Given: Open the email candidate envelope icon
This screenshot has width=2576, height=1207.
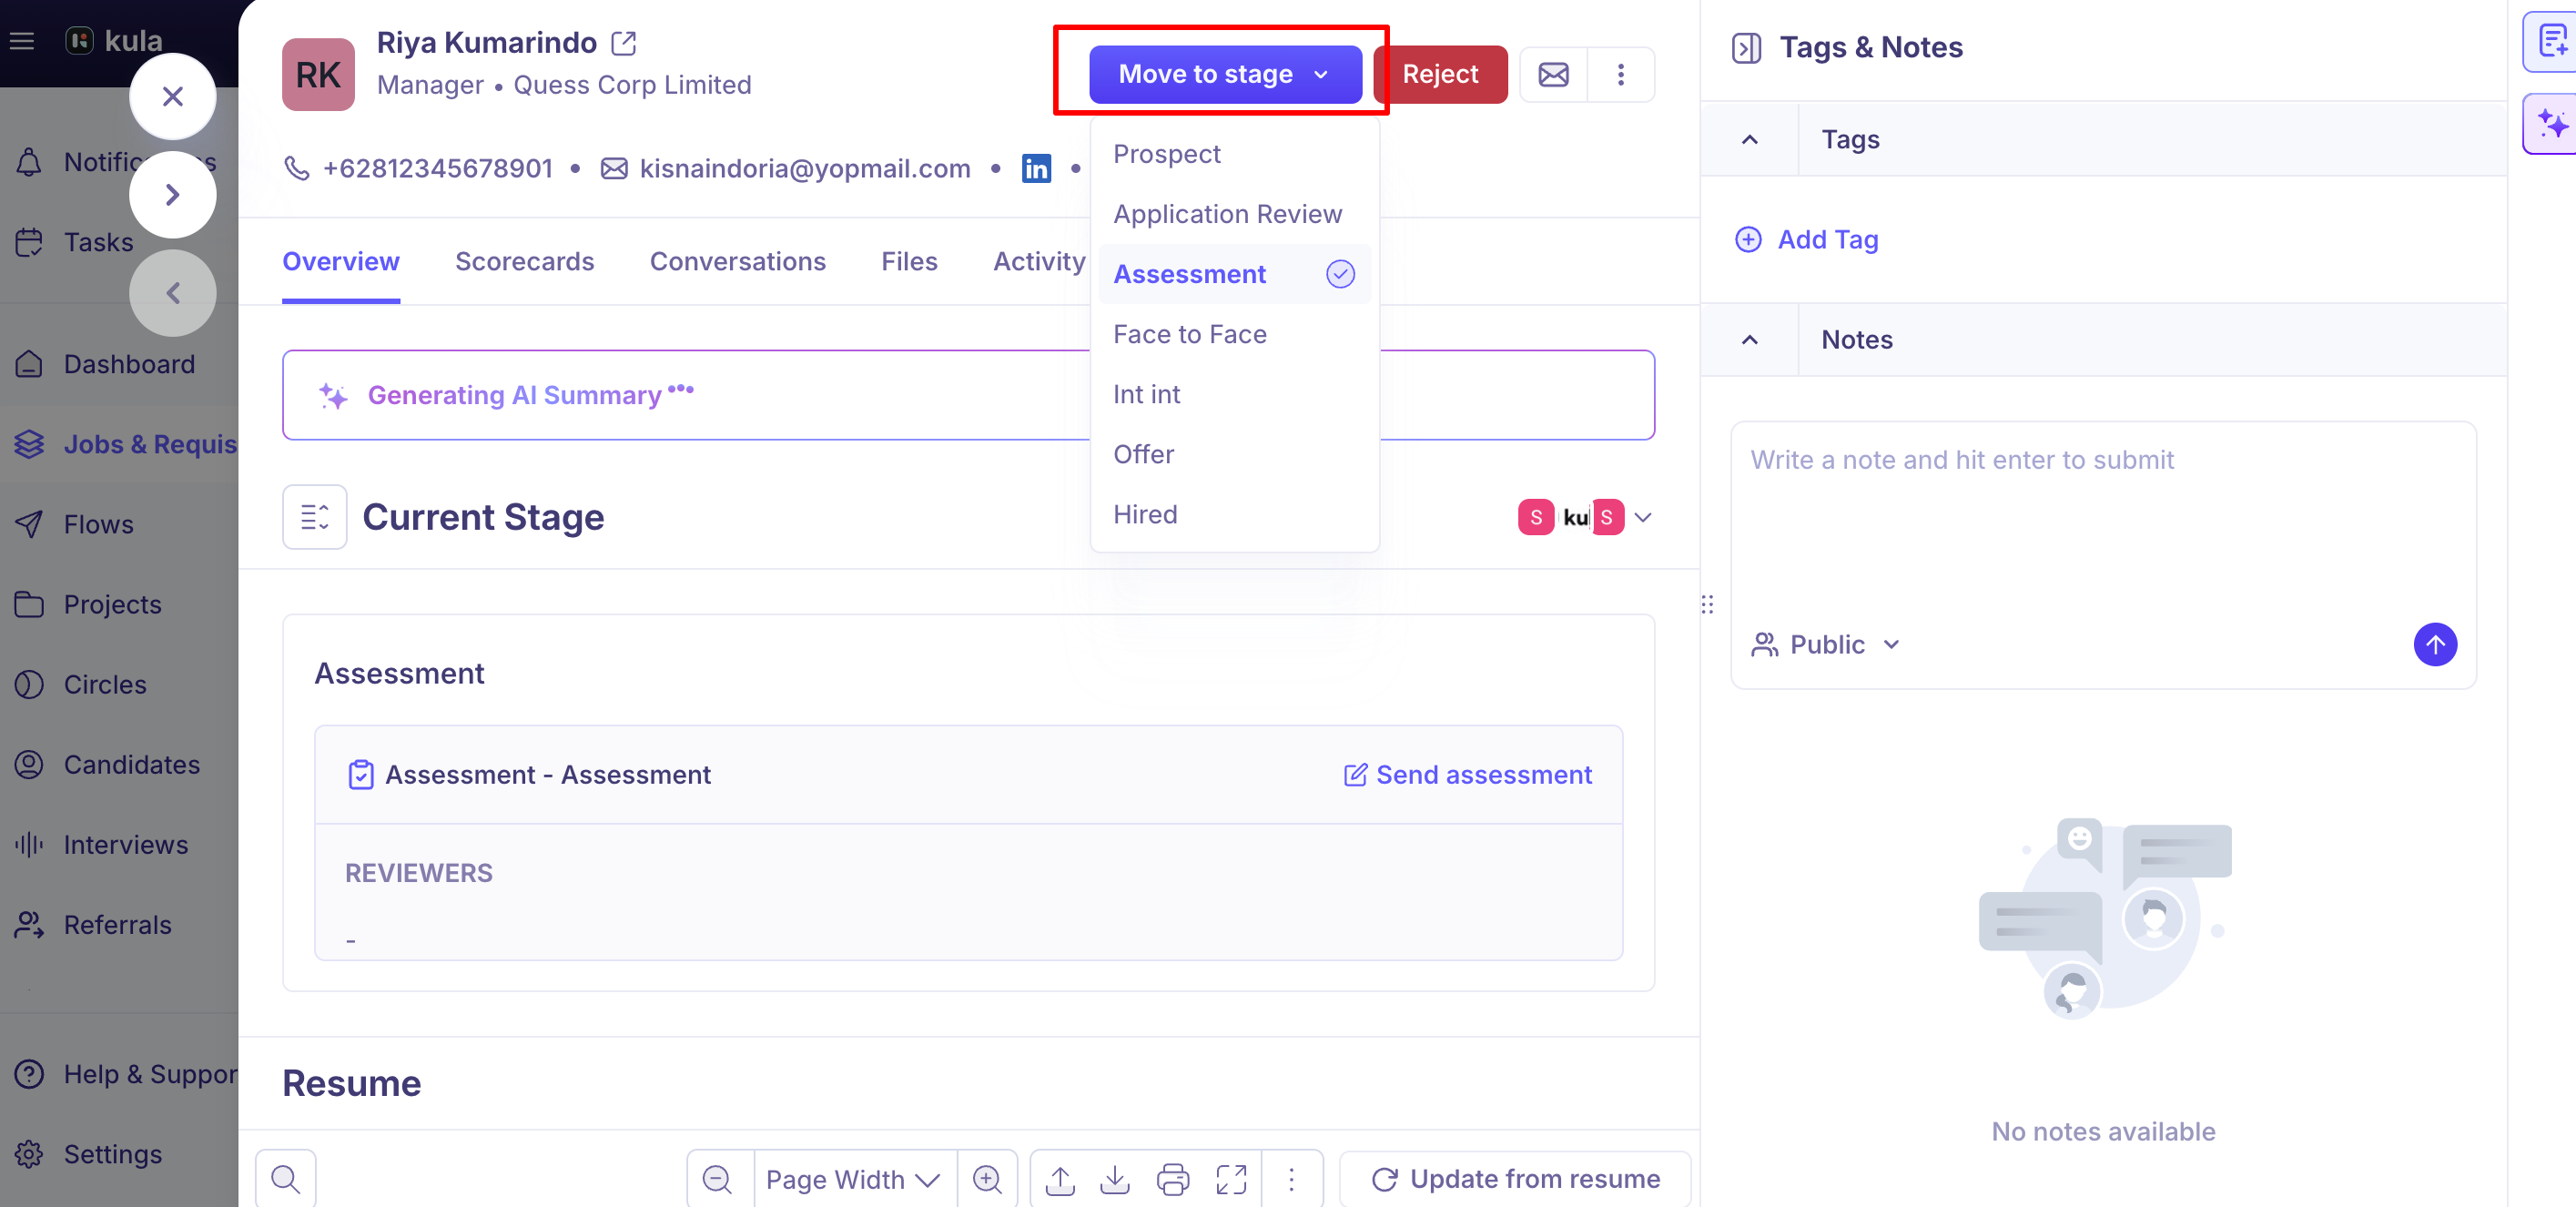Looking at the screenshot, I should (1553, 75).
